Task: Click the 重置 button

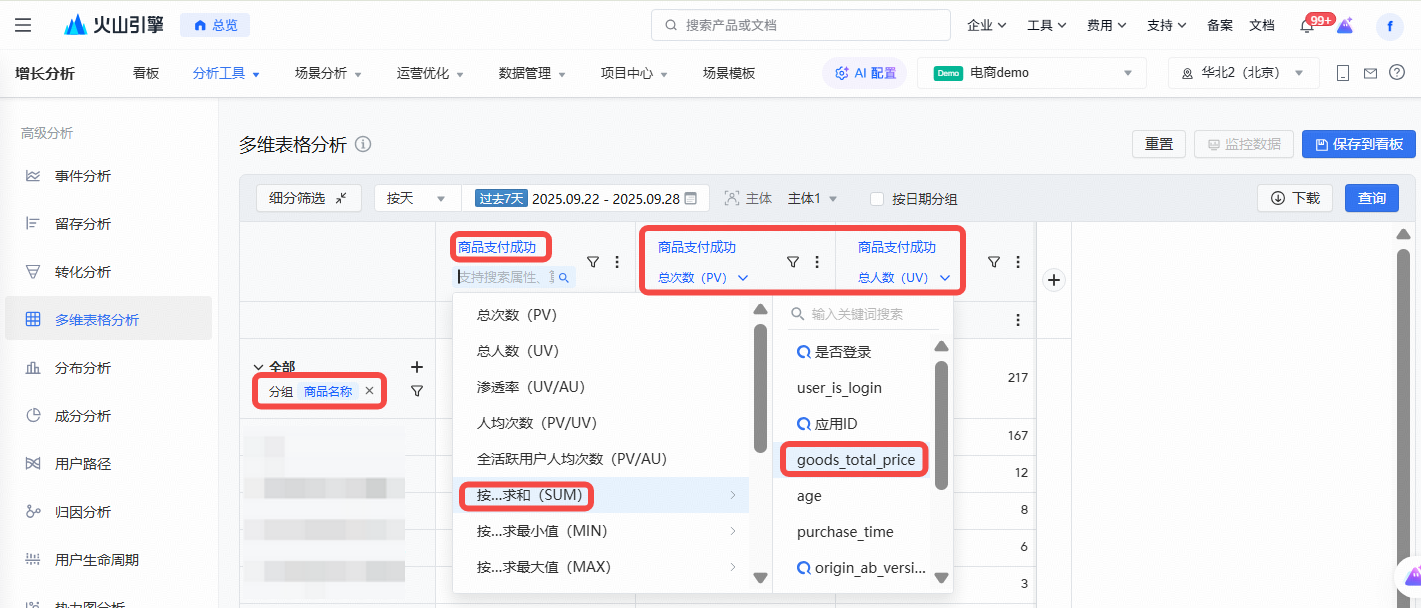Action: (1159, 144)
